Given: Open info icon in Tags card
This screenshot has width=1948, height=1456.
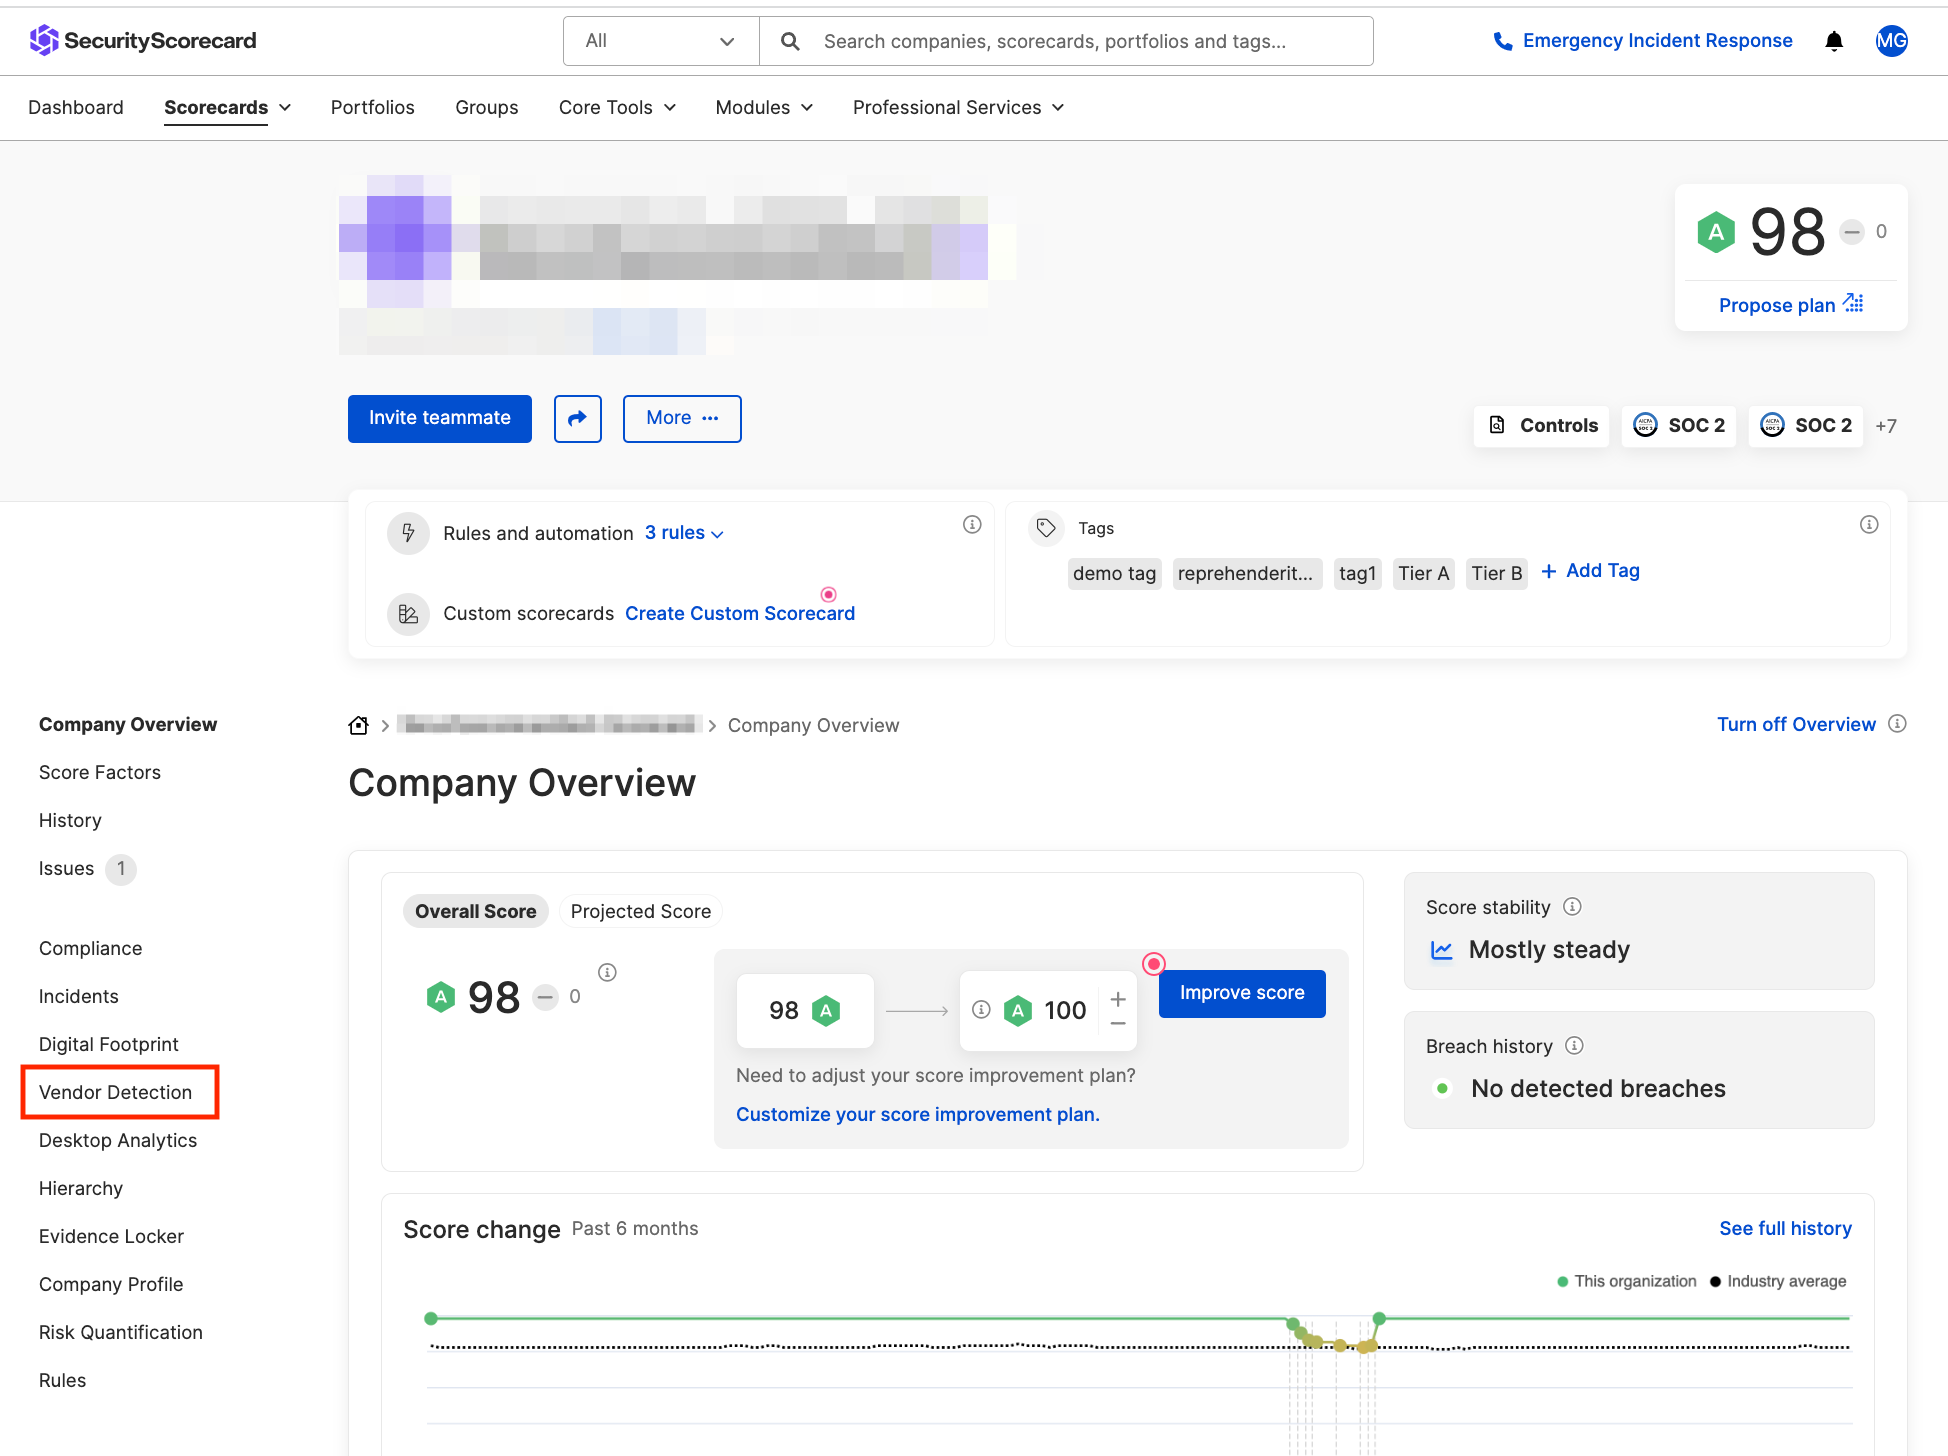Looking at the screenshot, I should [x=1869, y=524].
